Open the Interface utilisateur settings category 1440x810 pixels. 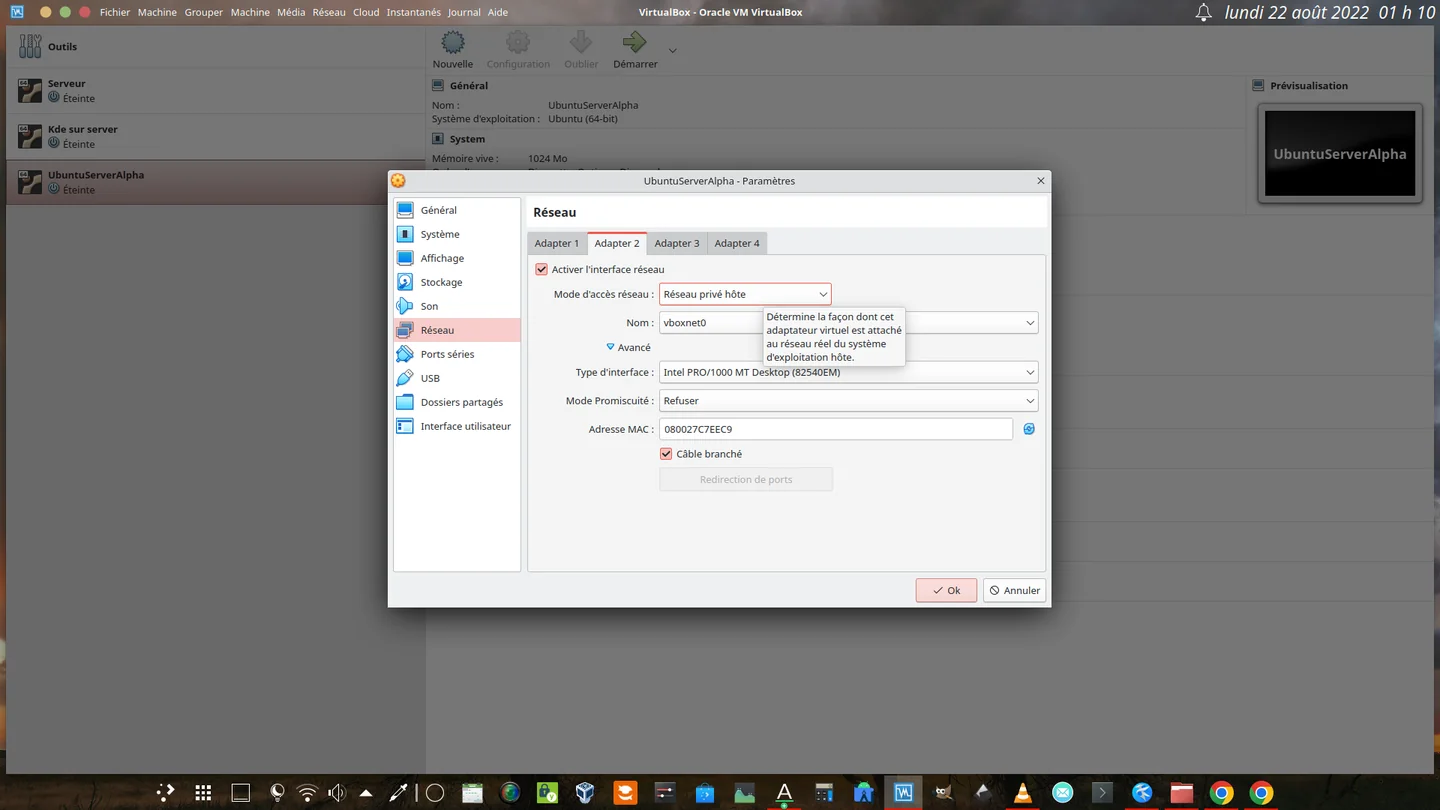[x=457, y=426]
